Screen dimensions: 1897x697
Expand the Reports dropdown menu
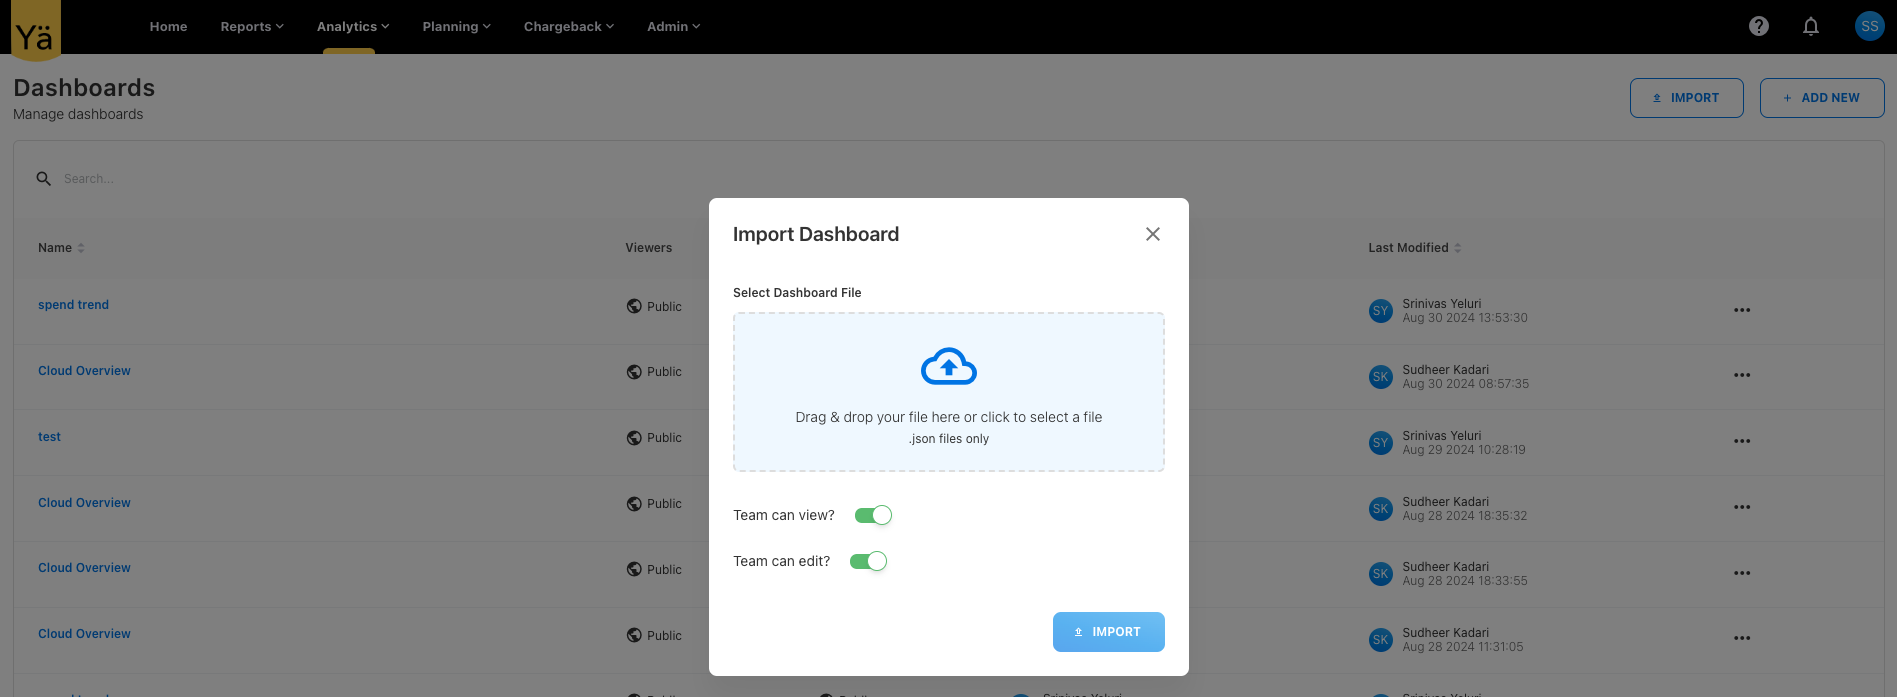[252, 27]
